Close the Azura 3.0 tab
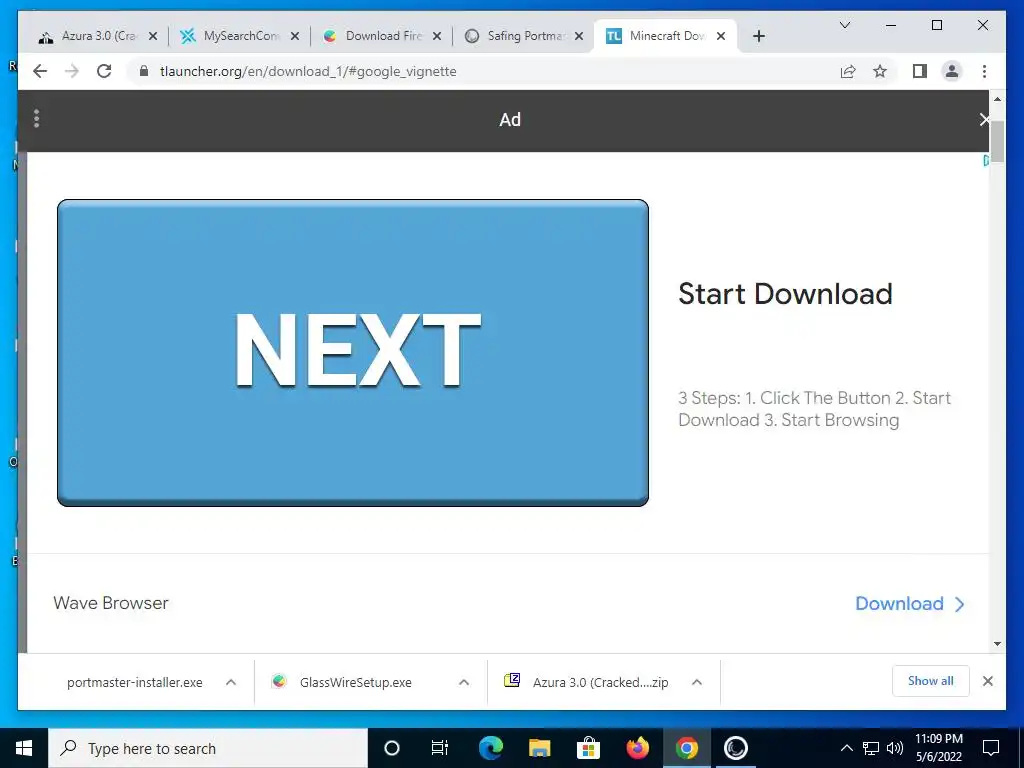This screenshot has height=768, width=1024. (x=153, y=36)
